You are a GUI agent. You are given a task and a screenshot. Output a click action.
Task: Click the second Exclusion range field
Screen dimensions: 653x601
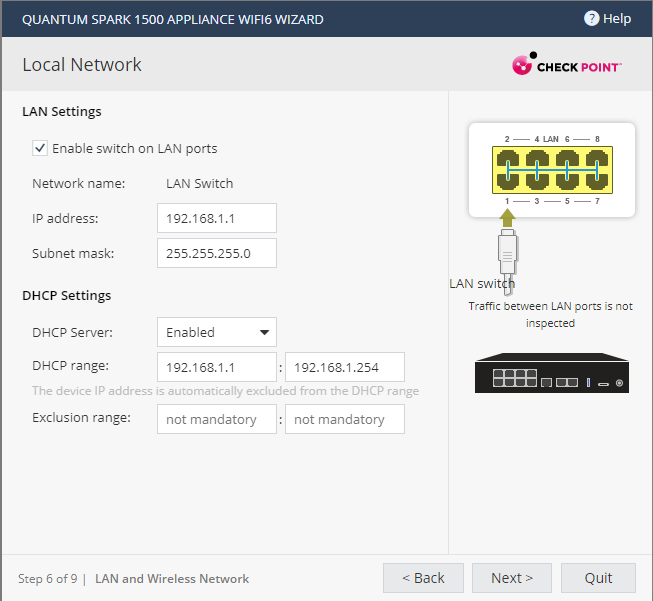click(x=344, y=419)
